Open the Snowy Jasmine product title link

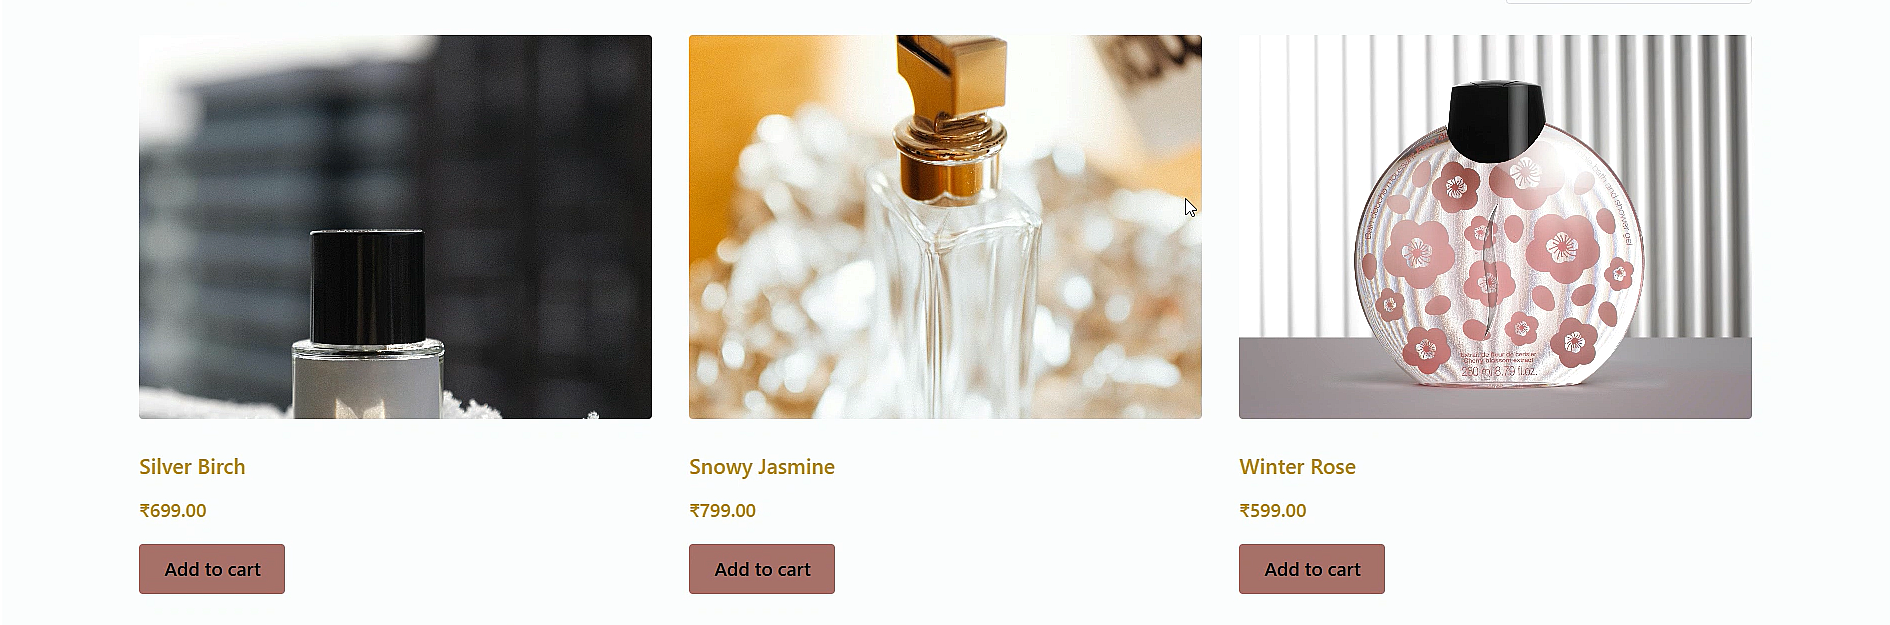(x=762, y=467)
